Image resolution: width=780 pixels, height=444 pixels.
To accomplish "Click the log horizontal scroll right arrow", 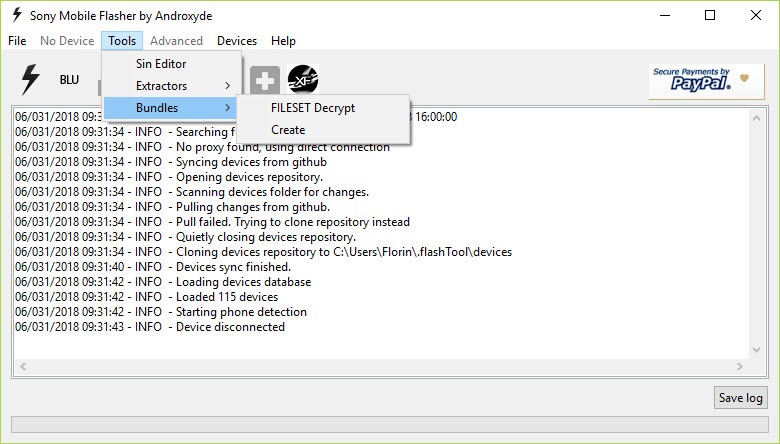I will click(740, 366).
